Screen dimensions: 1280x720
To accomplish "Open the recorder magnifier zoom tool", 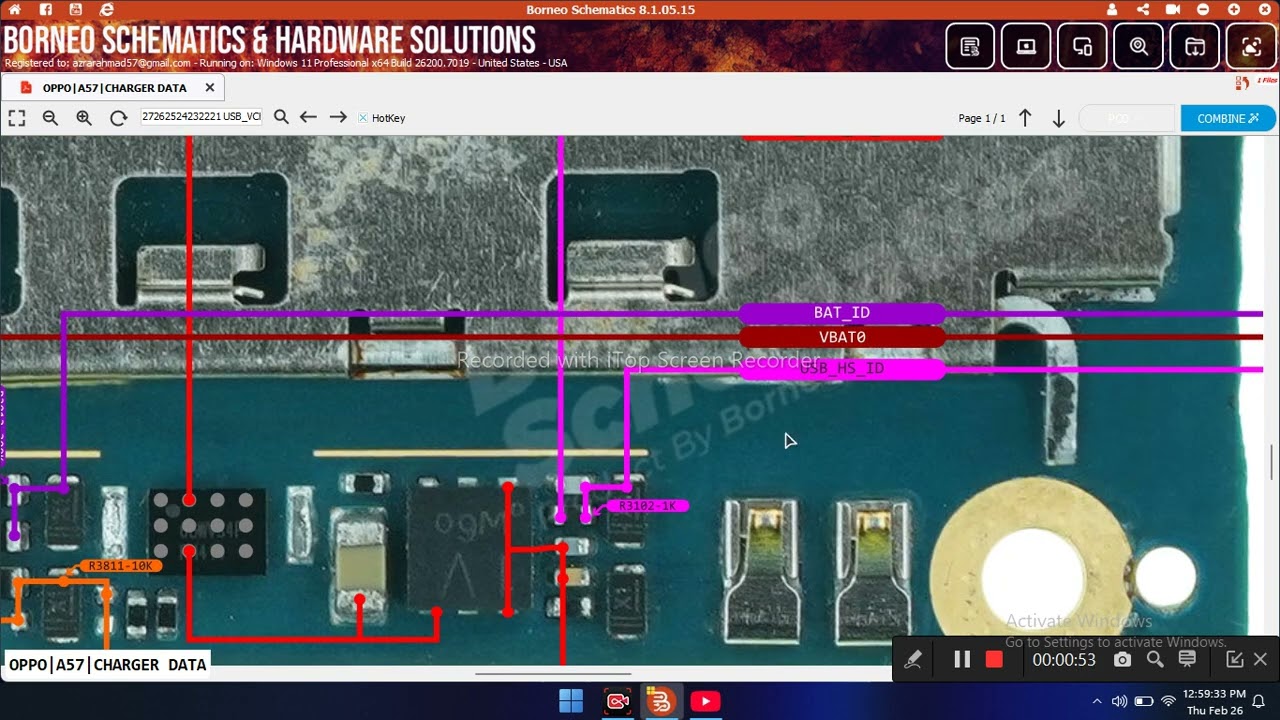I will click(x=1155, y=659).
